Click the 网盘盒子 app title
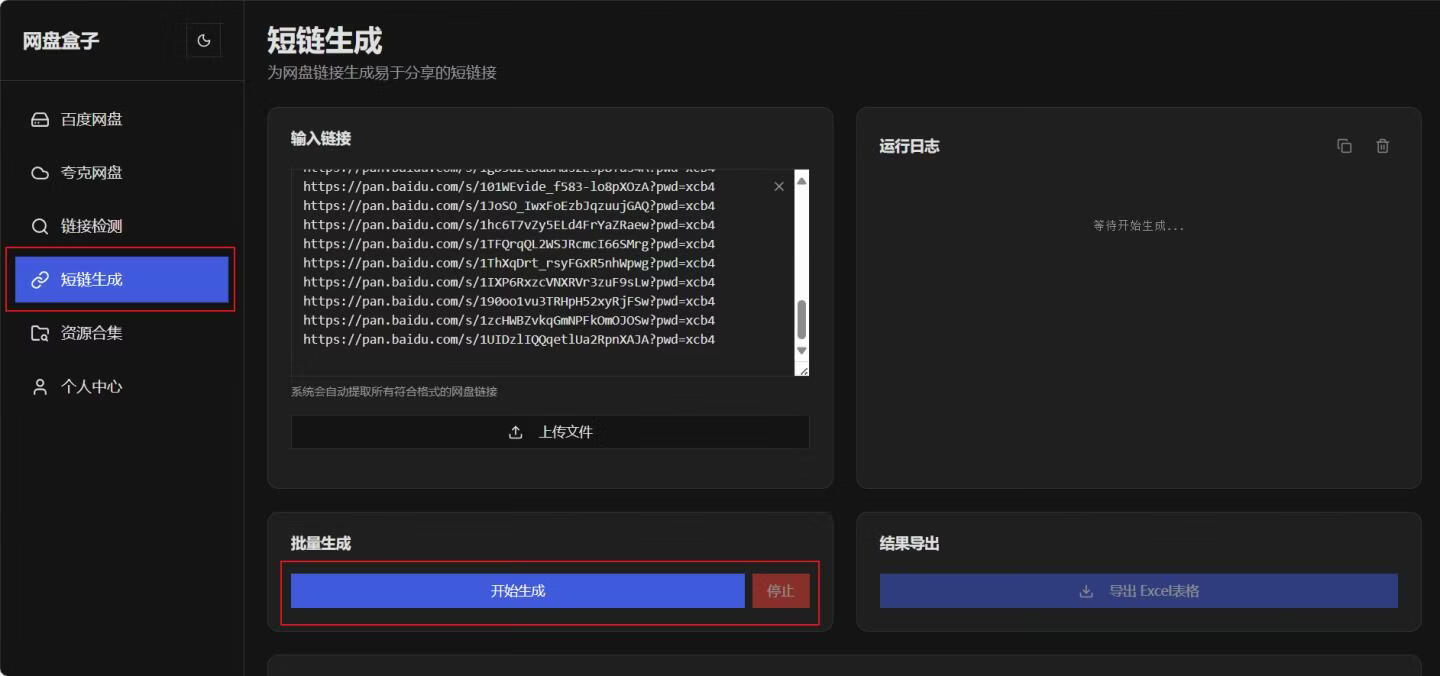1440x676 pixels. (61, 41)
